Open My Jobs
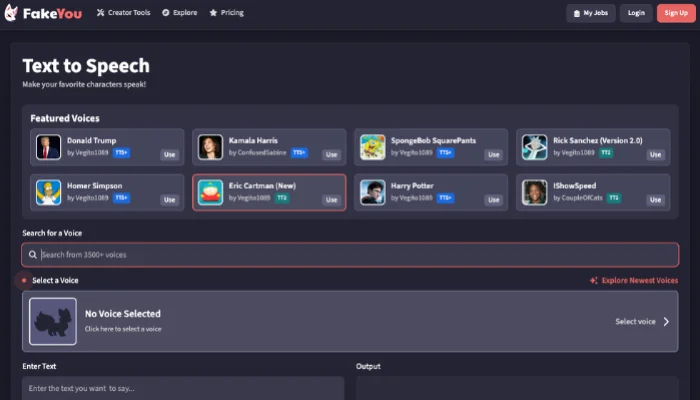The image size is (700, 400). (x=591, y=13)
